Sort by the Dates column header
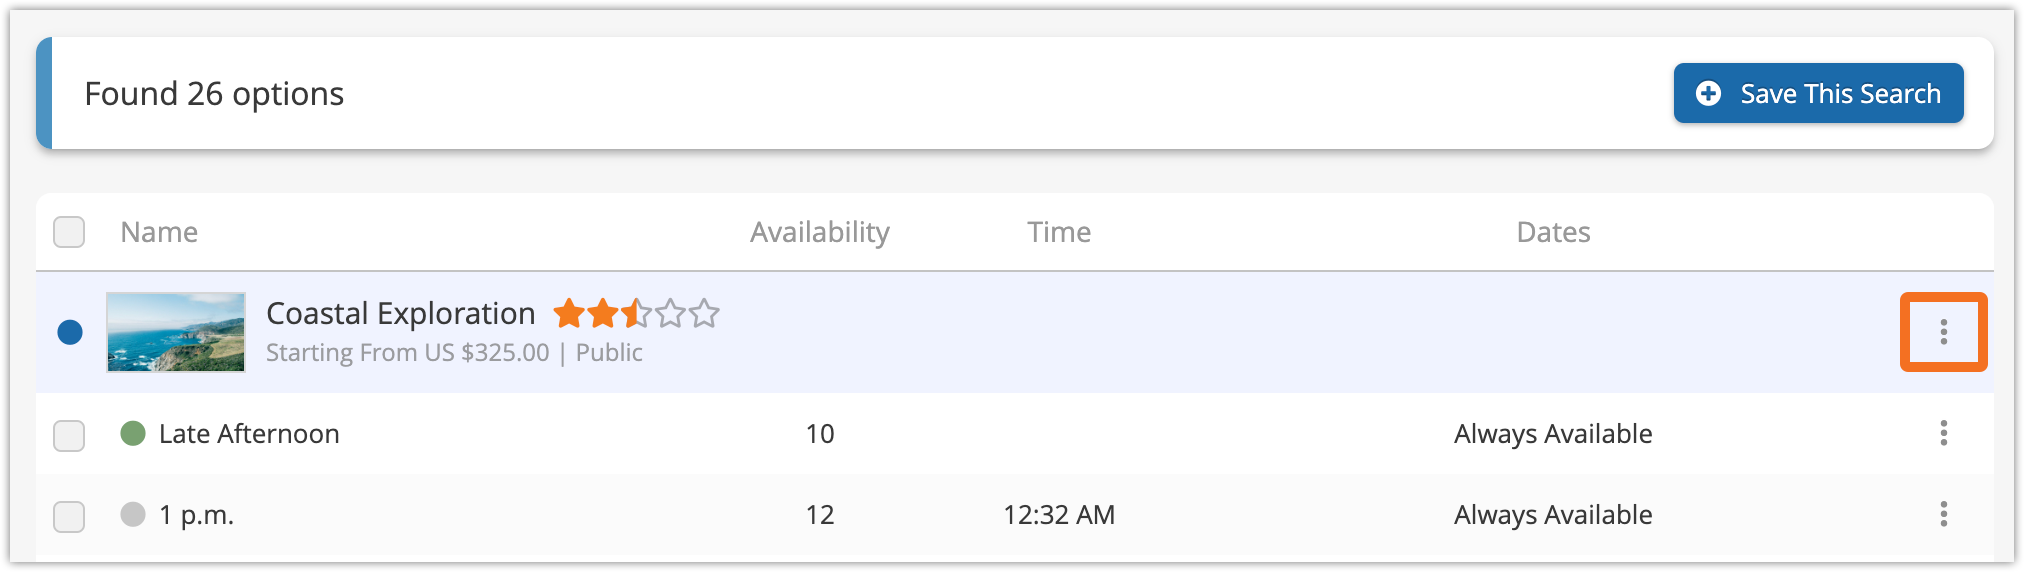This screenshot has height=572, width=2024. tap(1553, 232)
